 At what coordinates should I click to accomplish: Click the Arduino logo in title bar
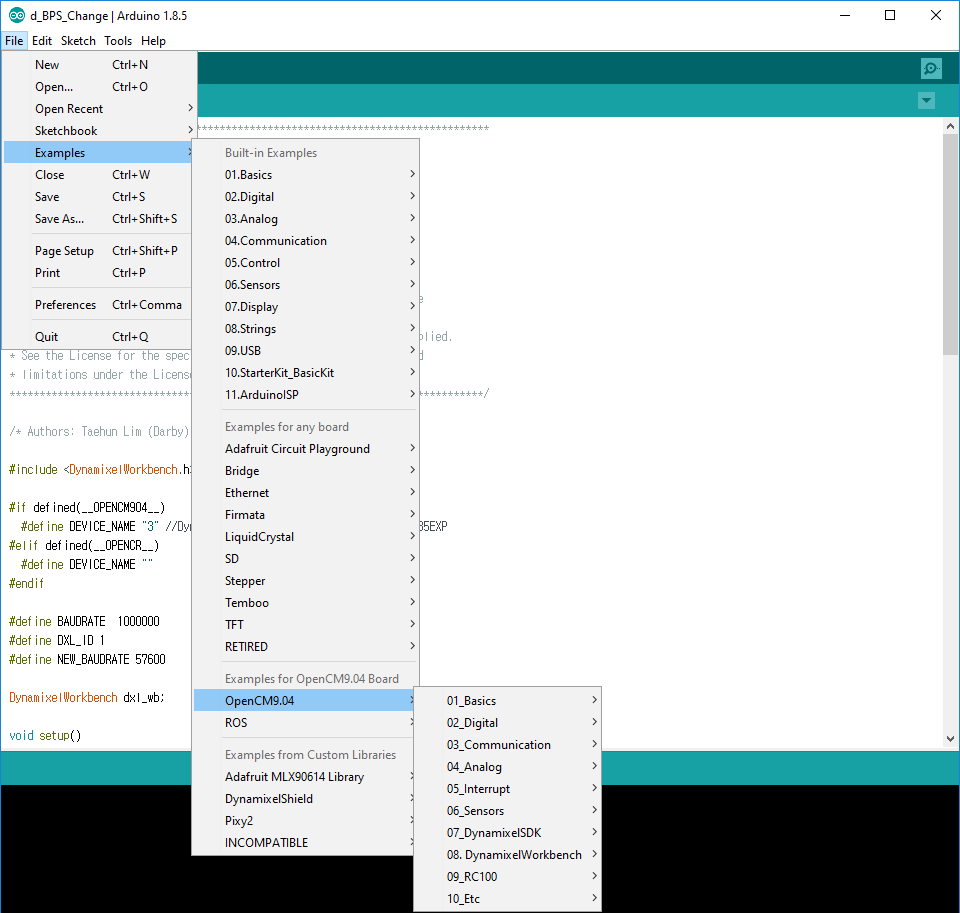tap(17, 15)
